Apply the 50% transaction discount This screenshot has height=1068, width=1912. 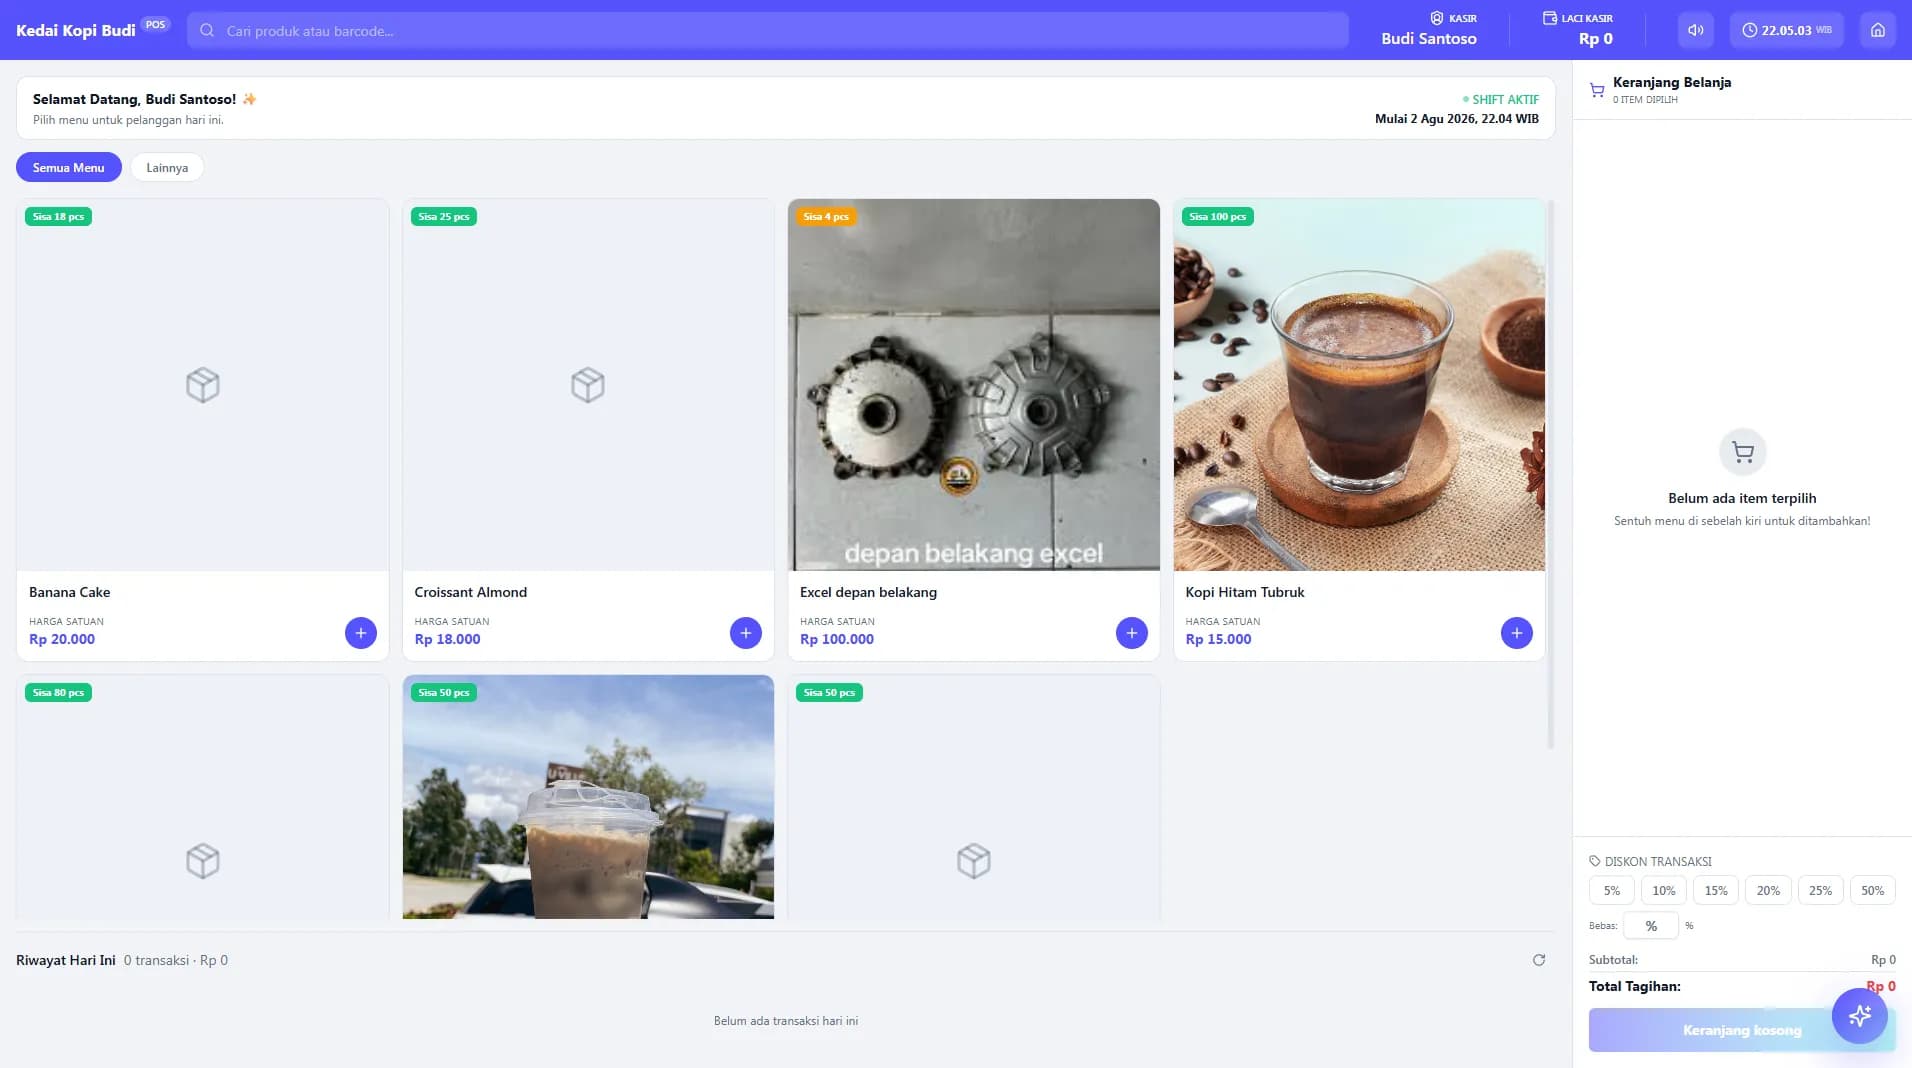tap(1873, 890)
